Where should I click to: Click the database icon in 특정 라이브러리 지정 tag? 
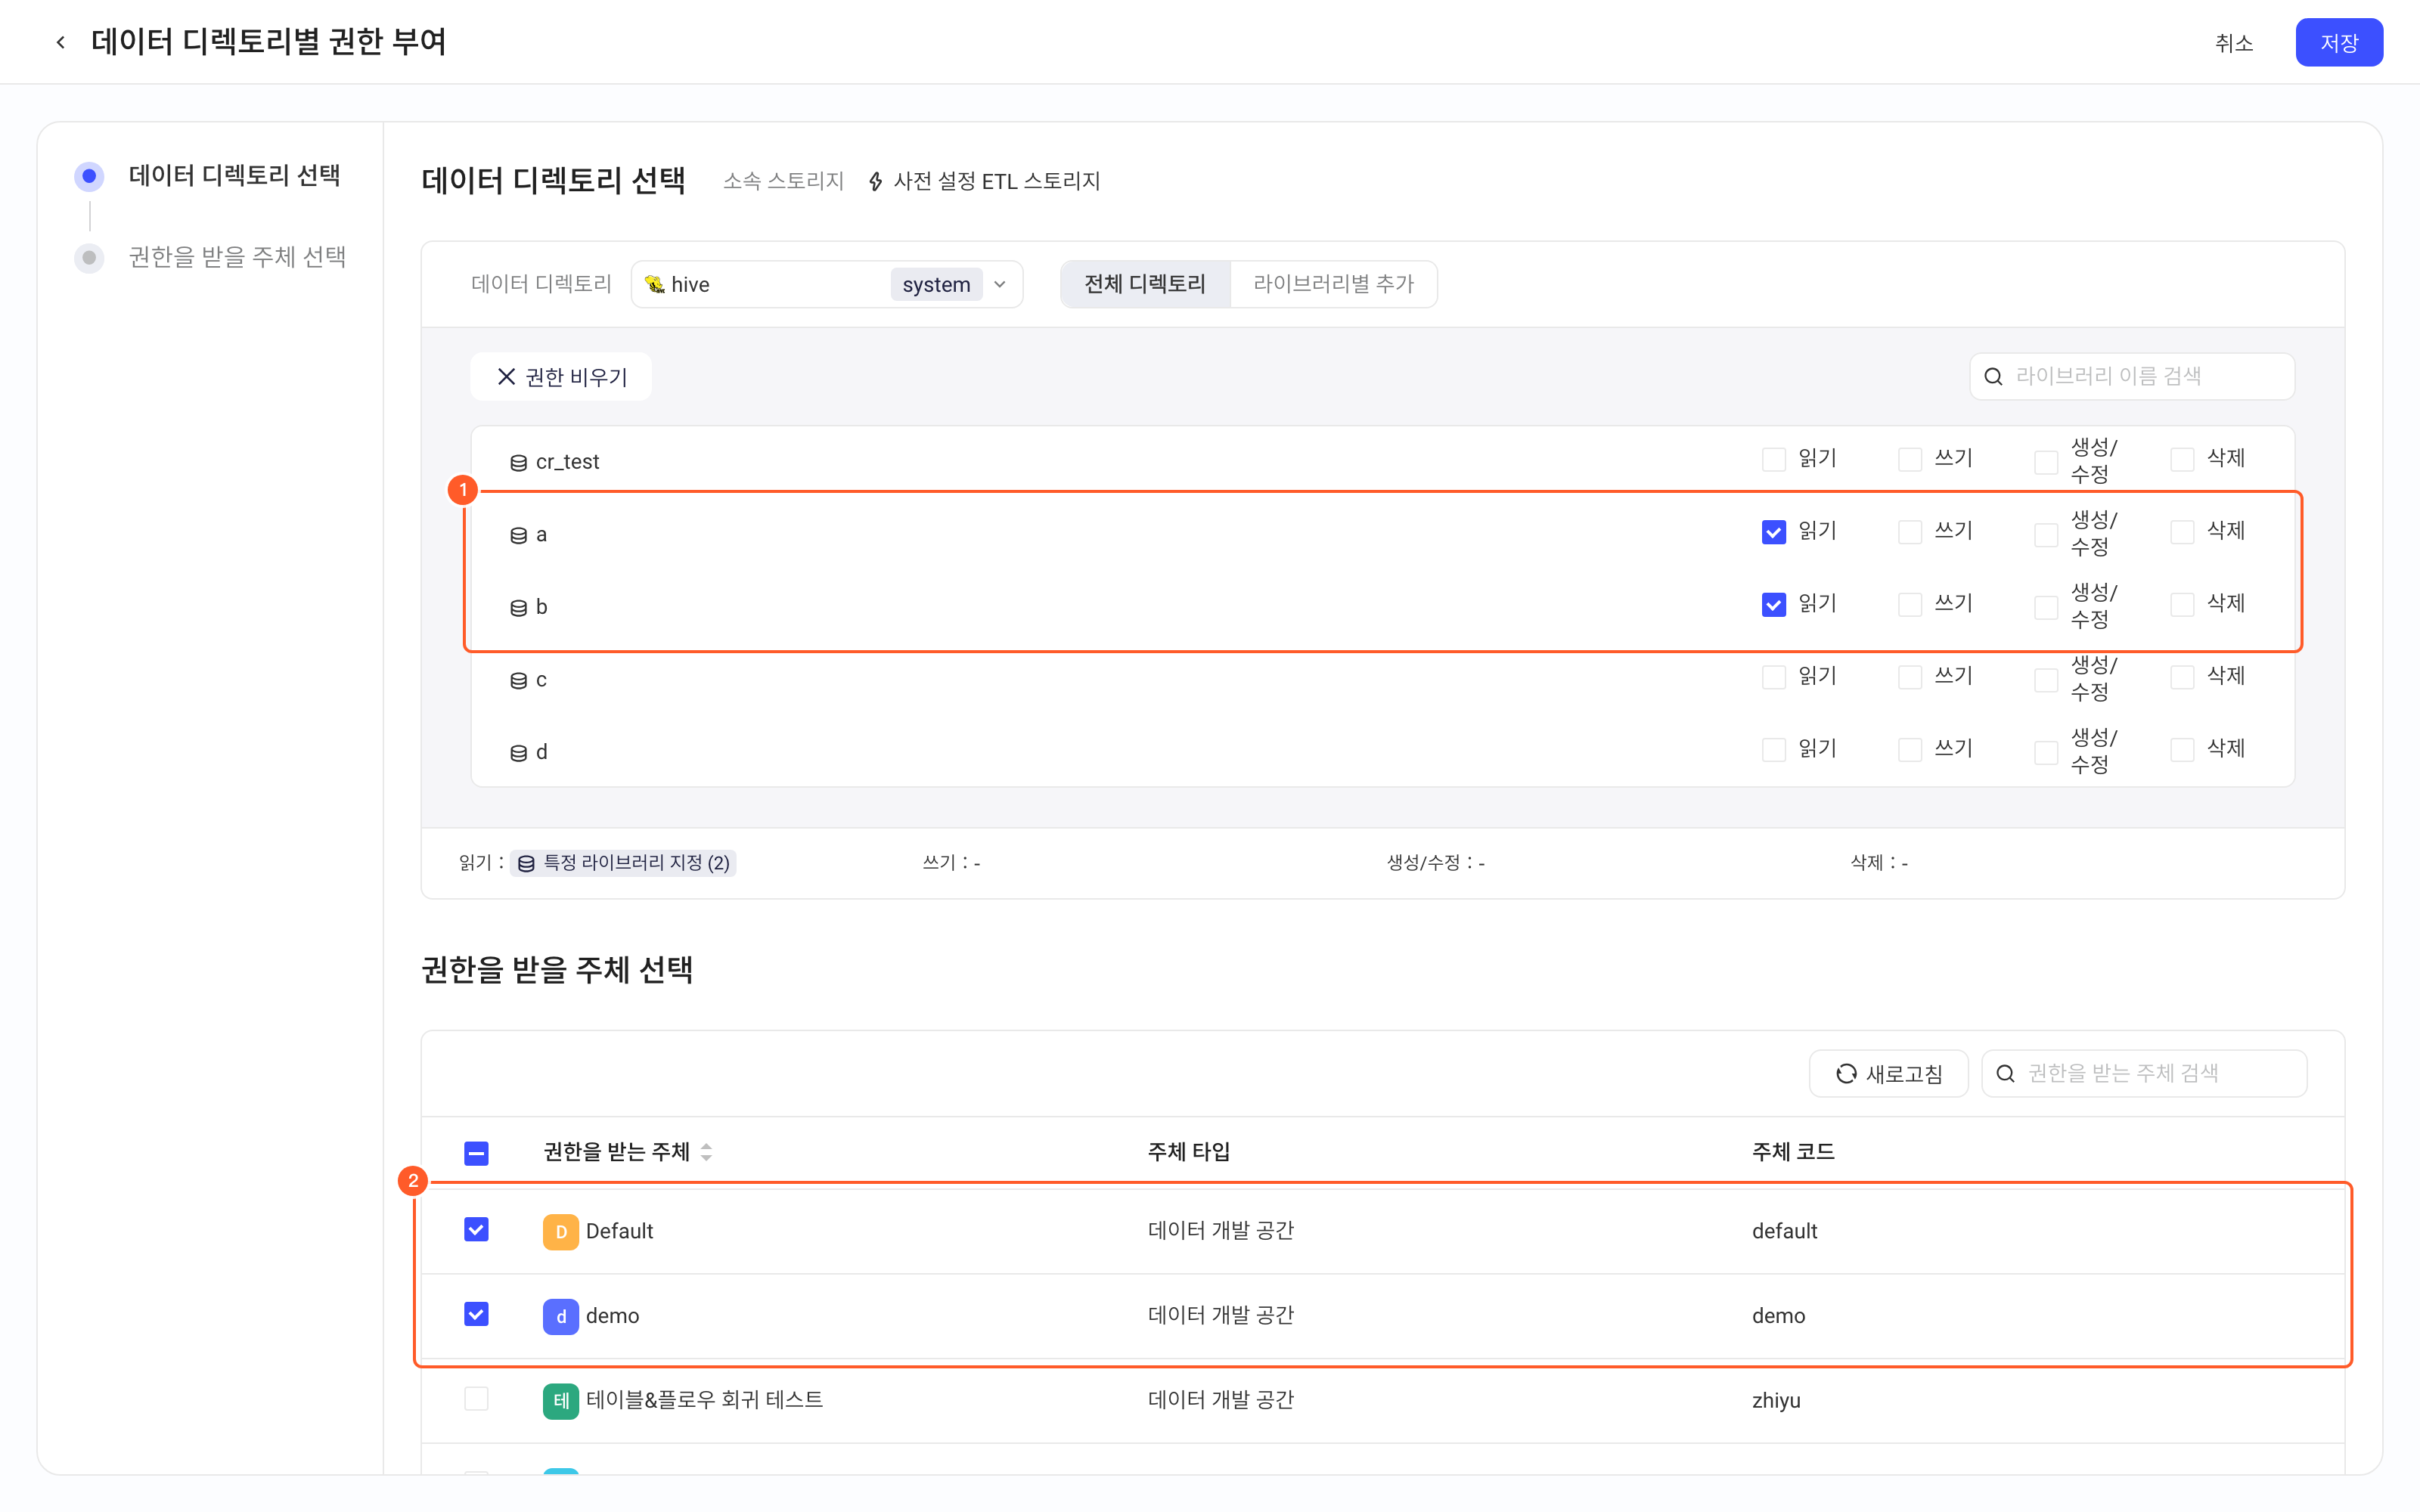coord(526,863)
